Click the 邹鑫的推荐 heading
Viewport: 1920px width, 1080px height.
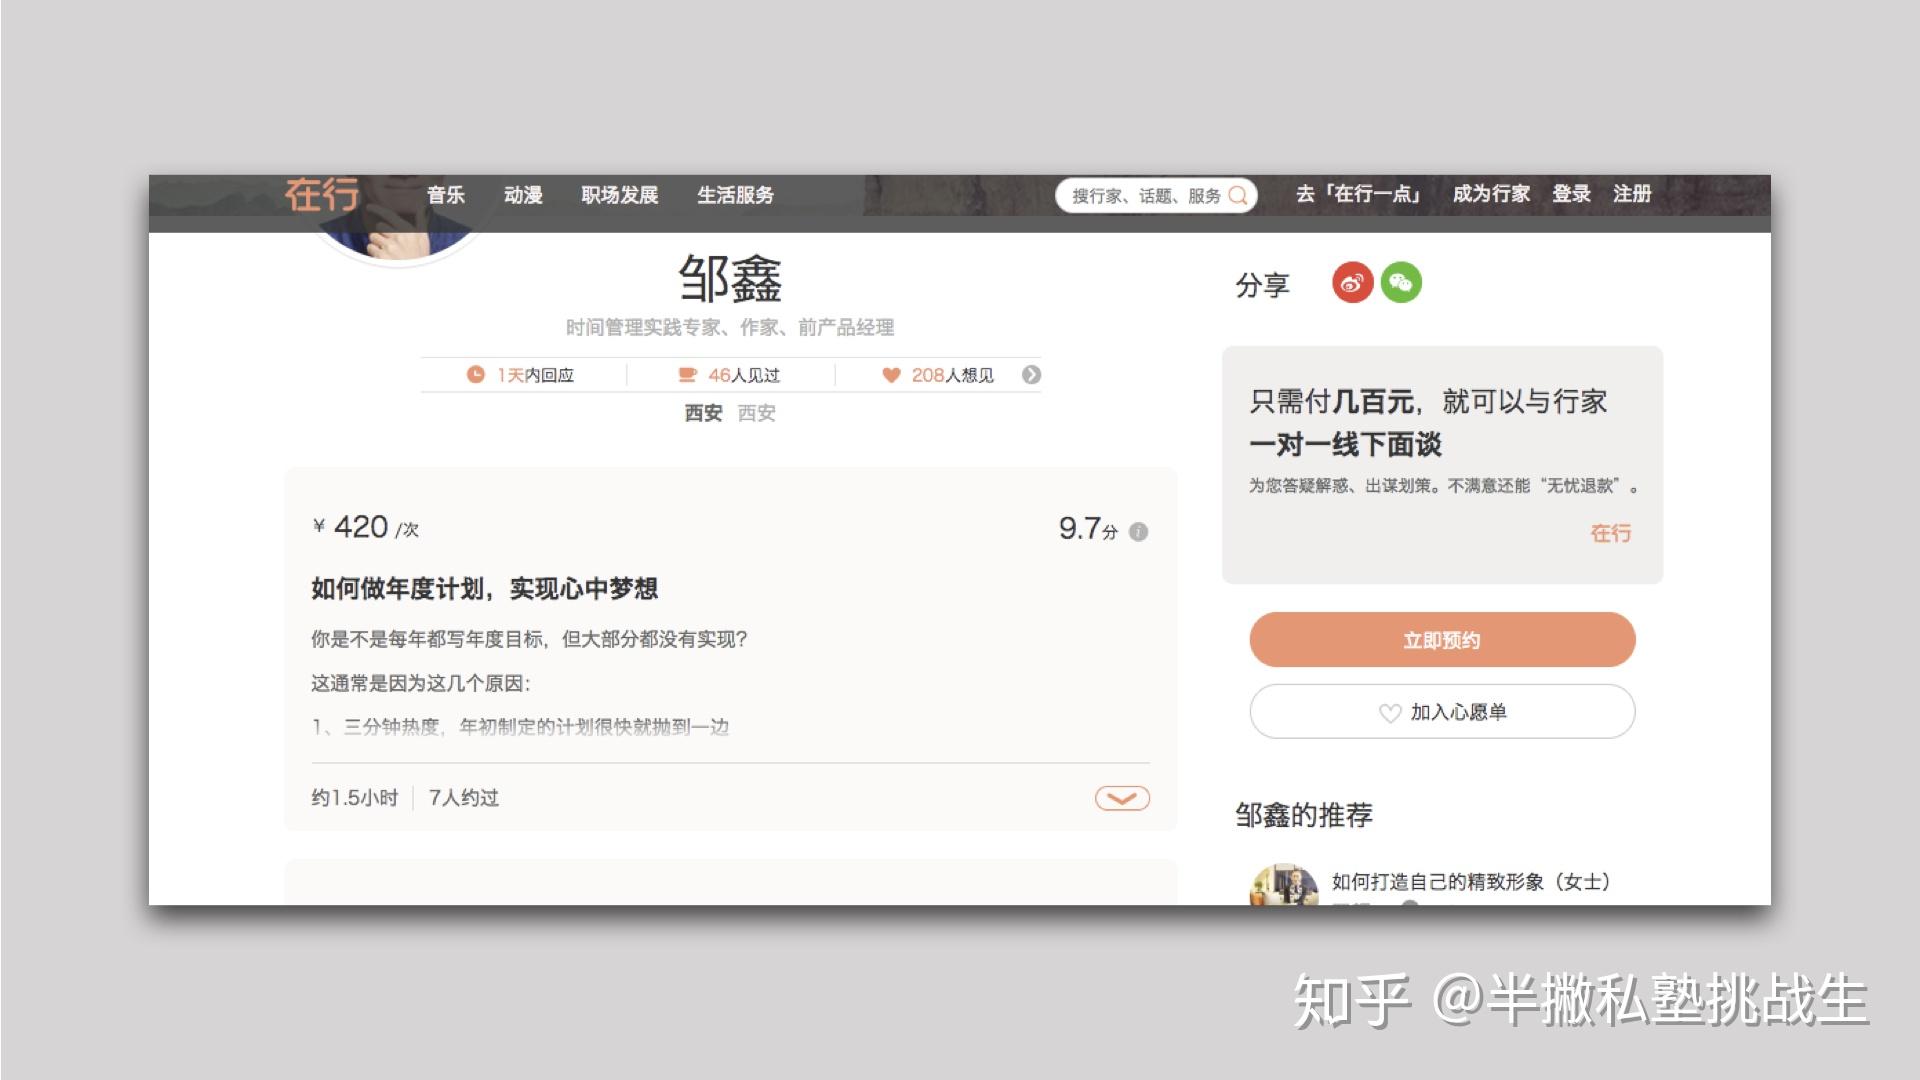click(x=1304, y=816)
